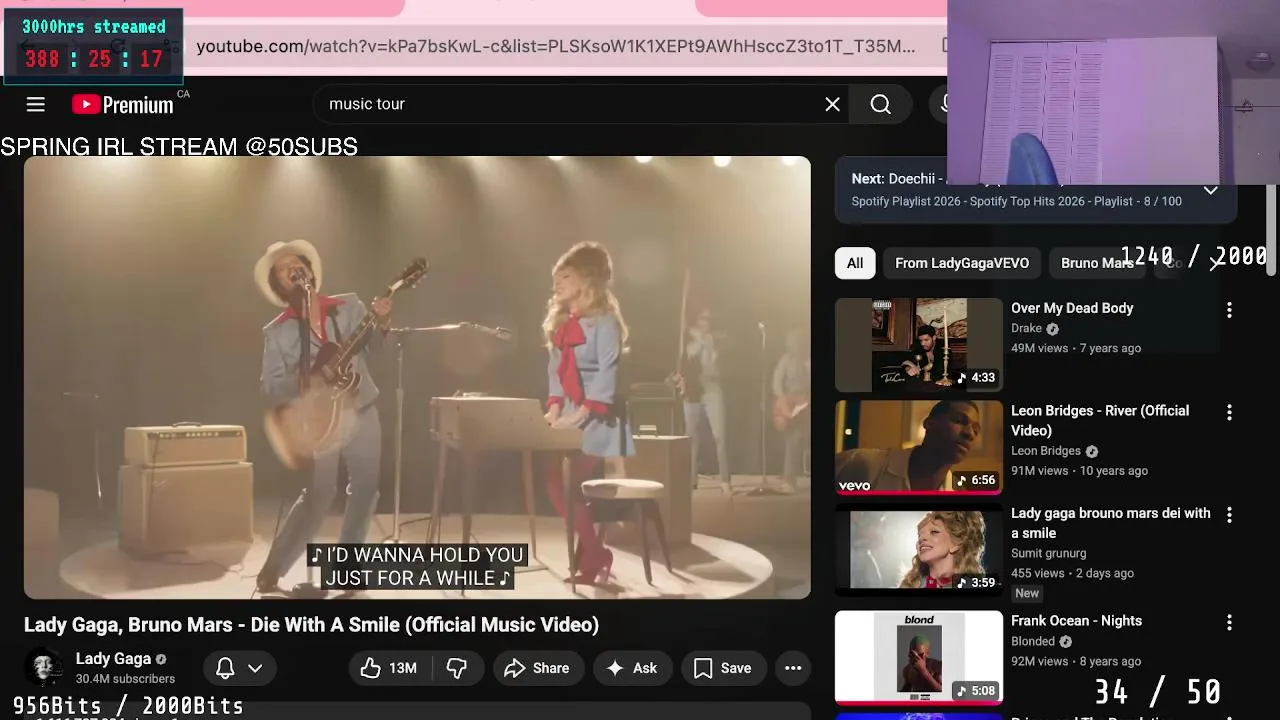The image size is (1280, 720).
Task: Click "Frank Ocean - Nights" title
Action: pyautogui.click(x=1076, y=621)
